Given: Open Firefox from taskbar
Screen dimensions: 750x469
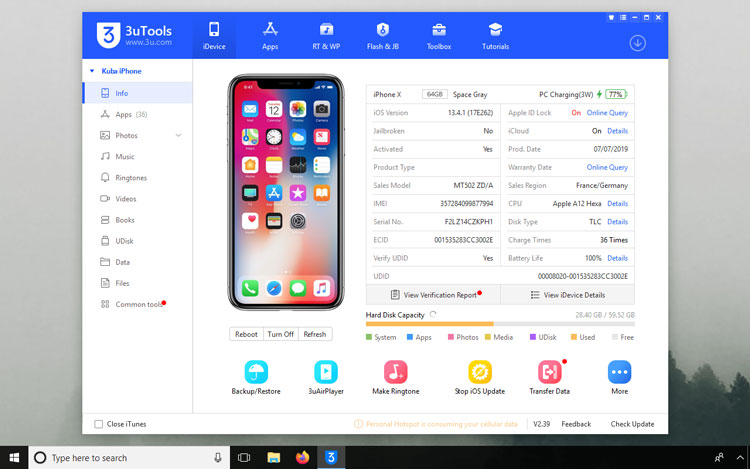Looking at the screenshot, I should click(x=302, y=458).
